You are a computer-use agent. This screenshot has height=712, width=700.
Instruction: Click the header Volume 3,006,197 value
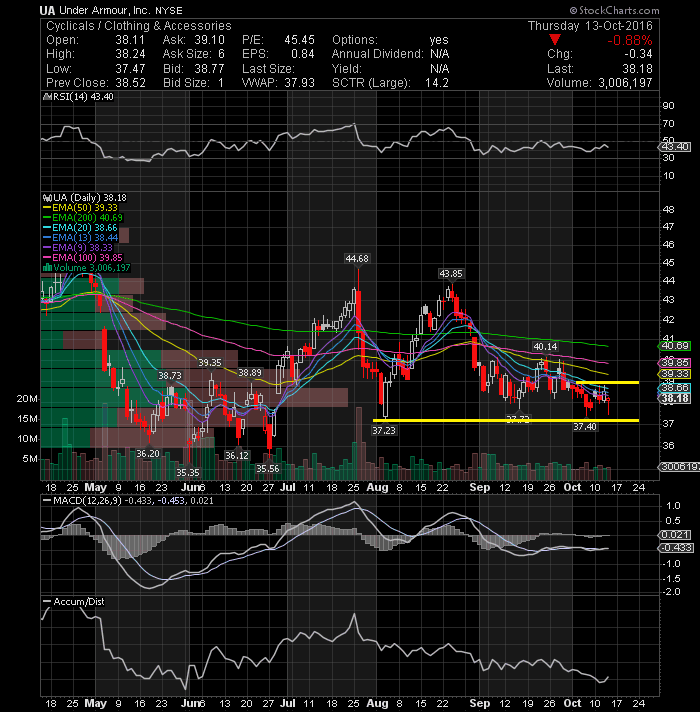point(625,83)
